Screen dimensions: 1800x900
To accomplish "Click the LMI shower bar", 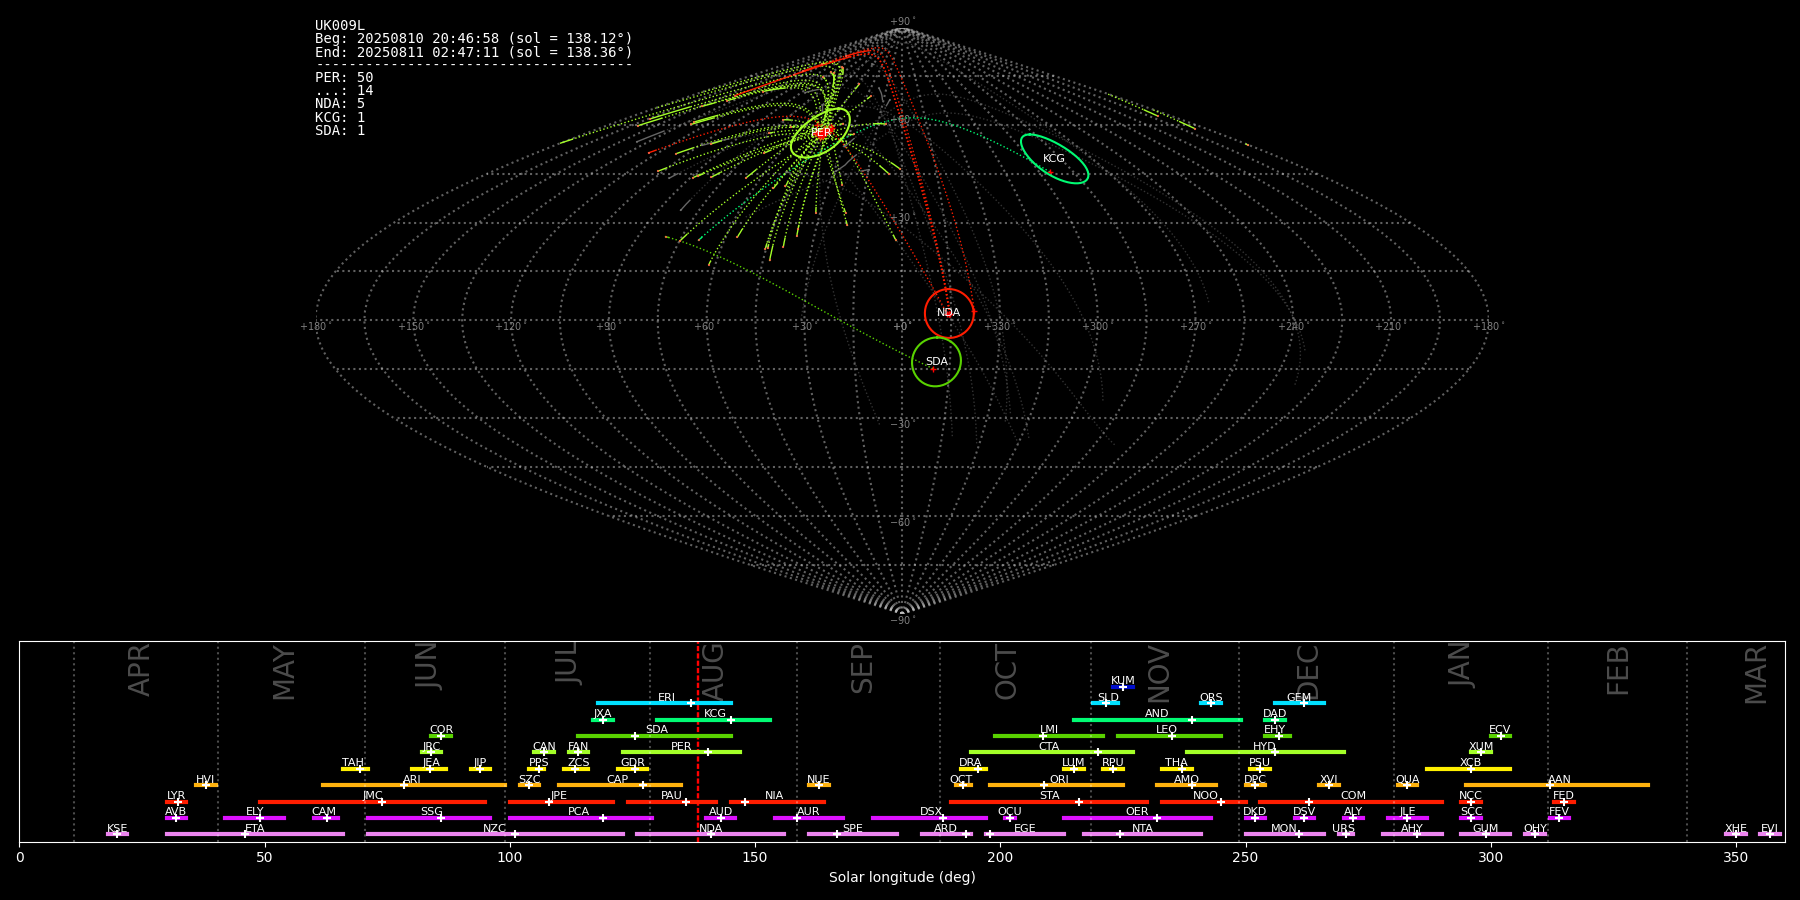I will point(1049,736).
